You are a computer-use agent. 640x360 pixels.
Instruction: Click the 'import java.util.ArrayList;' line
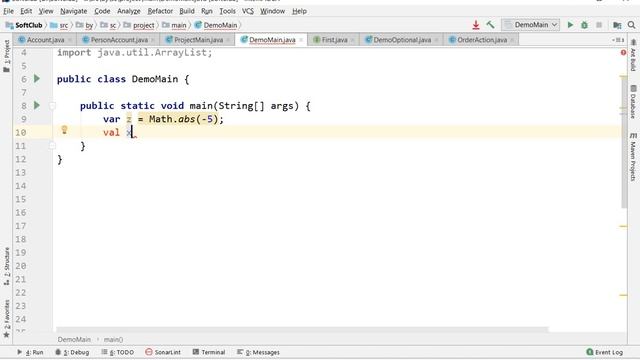[135, 53]
